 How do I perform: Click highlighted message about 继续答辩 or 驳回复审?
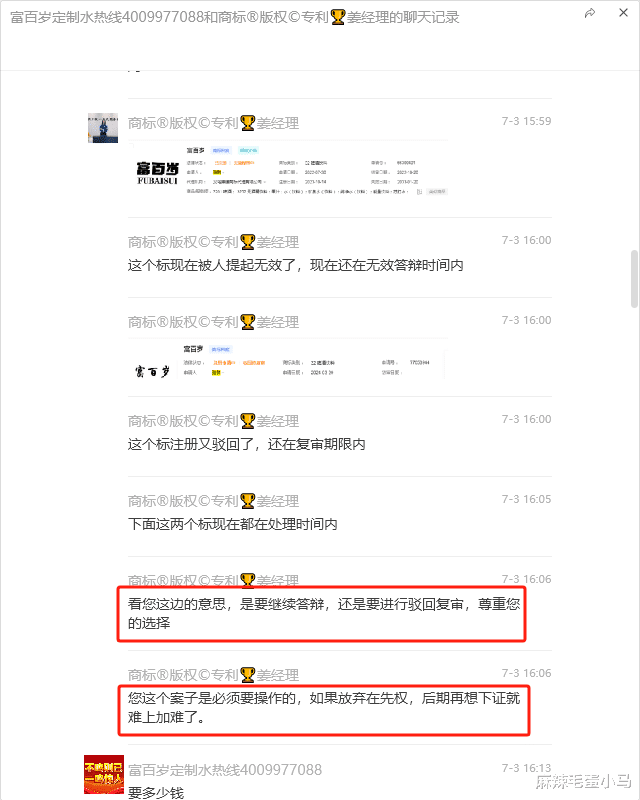point(324,614)
